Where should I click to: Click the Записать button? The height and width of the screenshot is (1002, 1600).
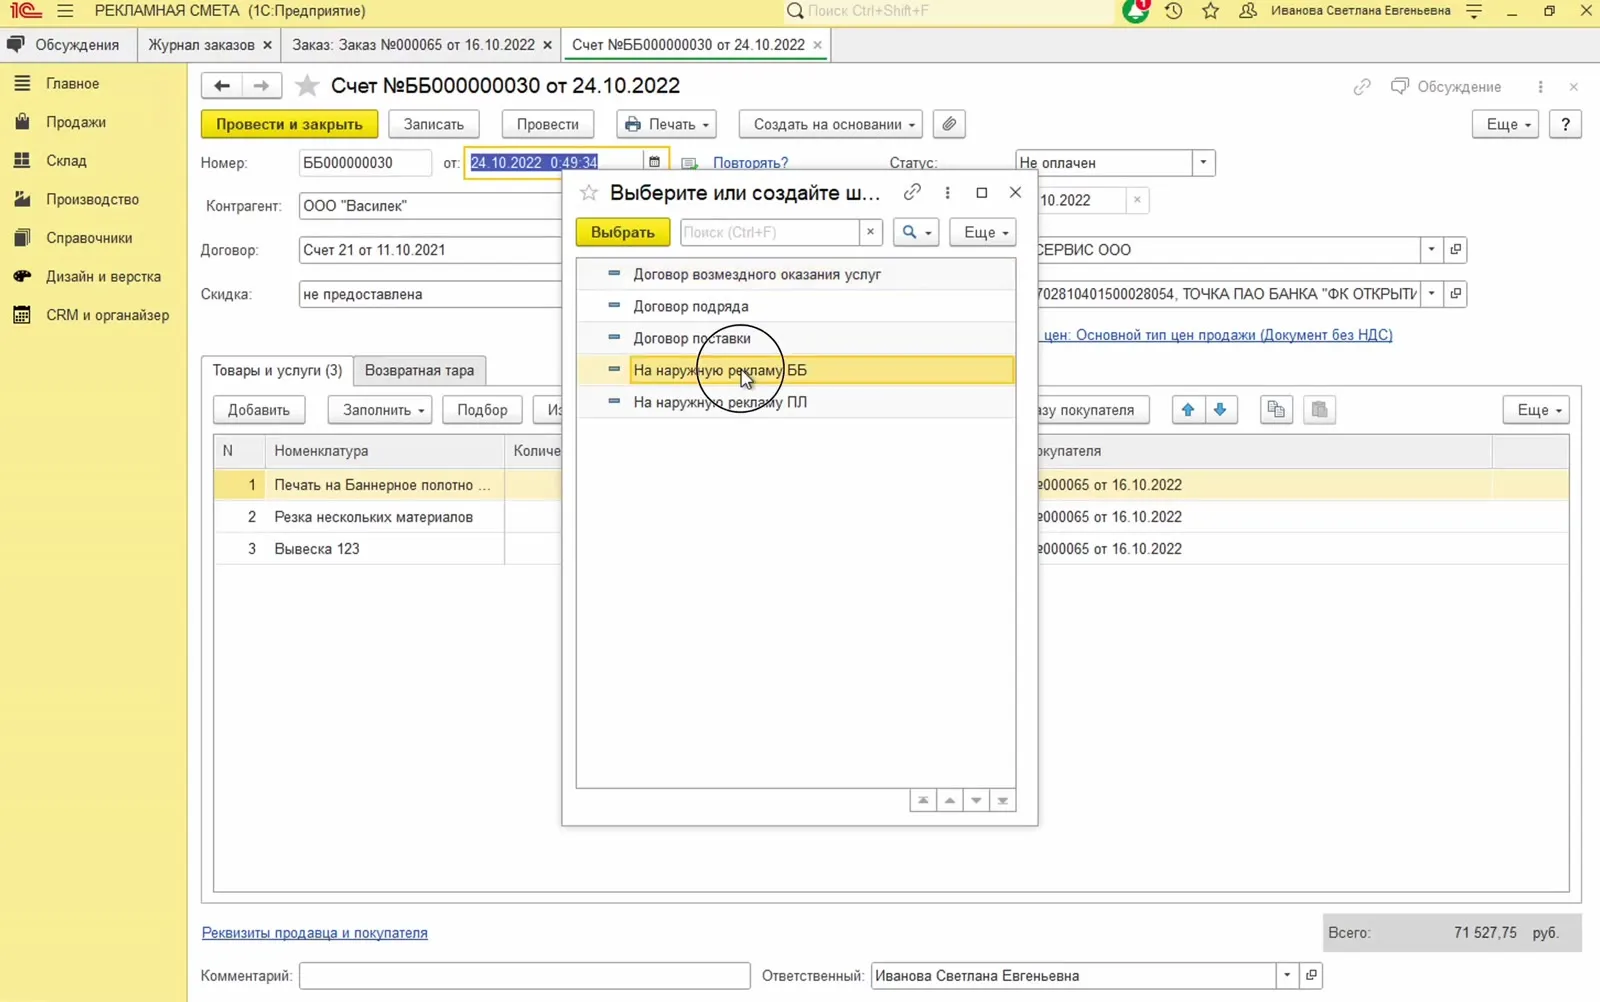click(433, 124)
